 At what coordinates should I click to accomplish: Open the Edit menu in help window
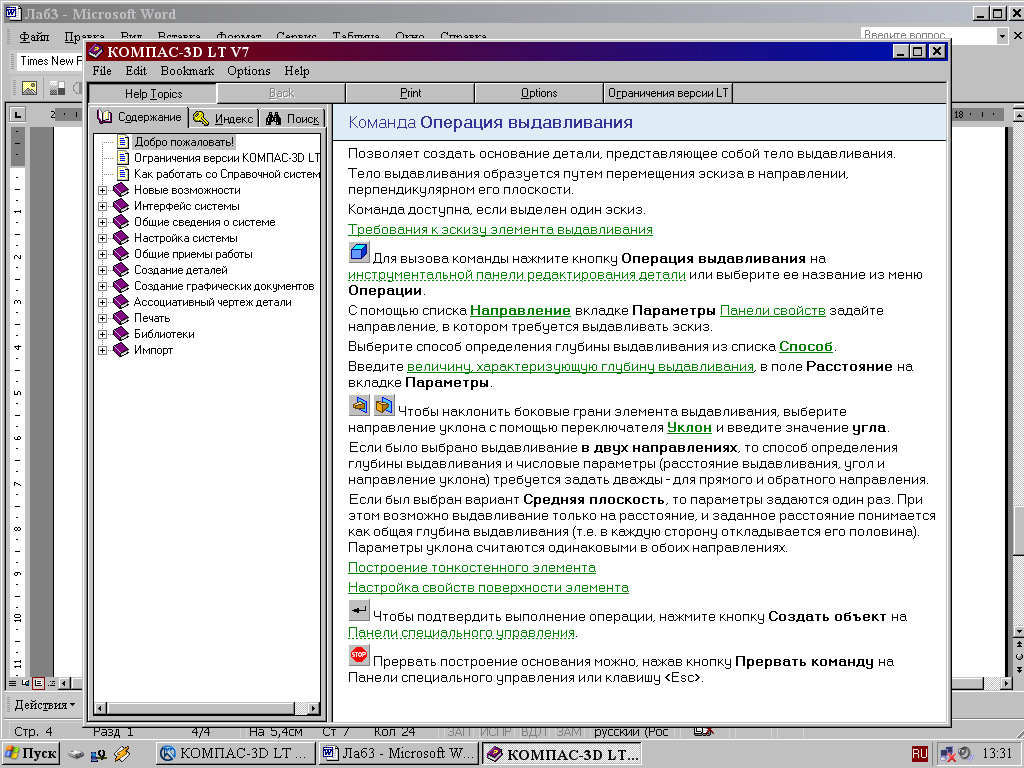pos(136,71)
